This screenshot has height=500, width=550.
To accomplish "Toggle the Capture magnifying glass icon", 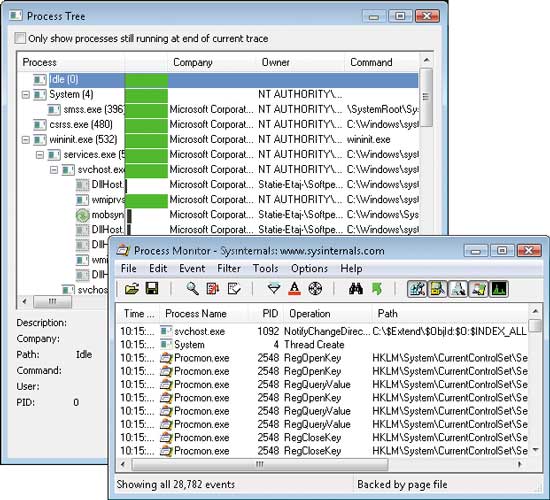I will click(x=192, y=289).
